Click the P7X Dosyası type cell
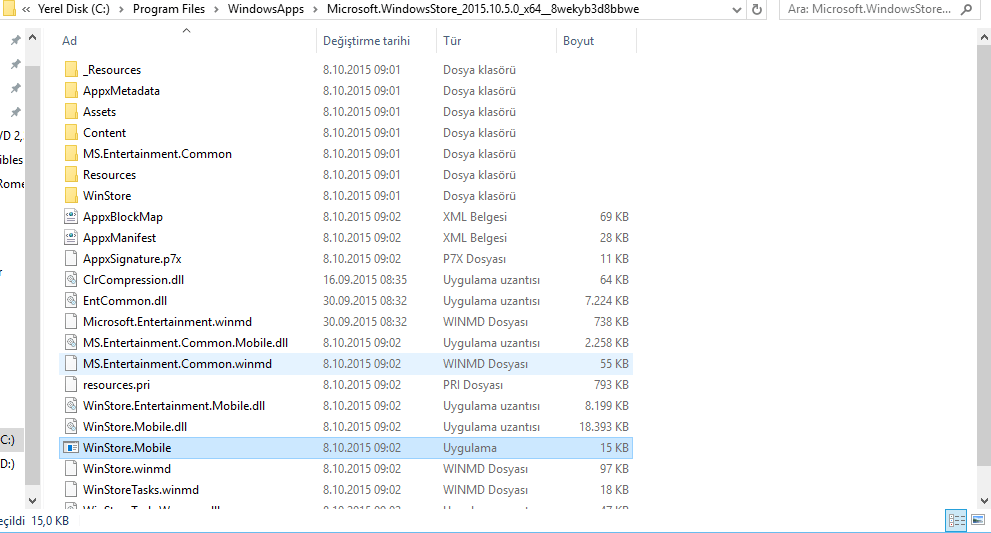The width and height of the screenshot is (991, 533). [474, 258]
